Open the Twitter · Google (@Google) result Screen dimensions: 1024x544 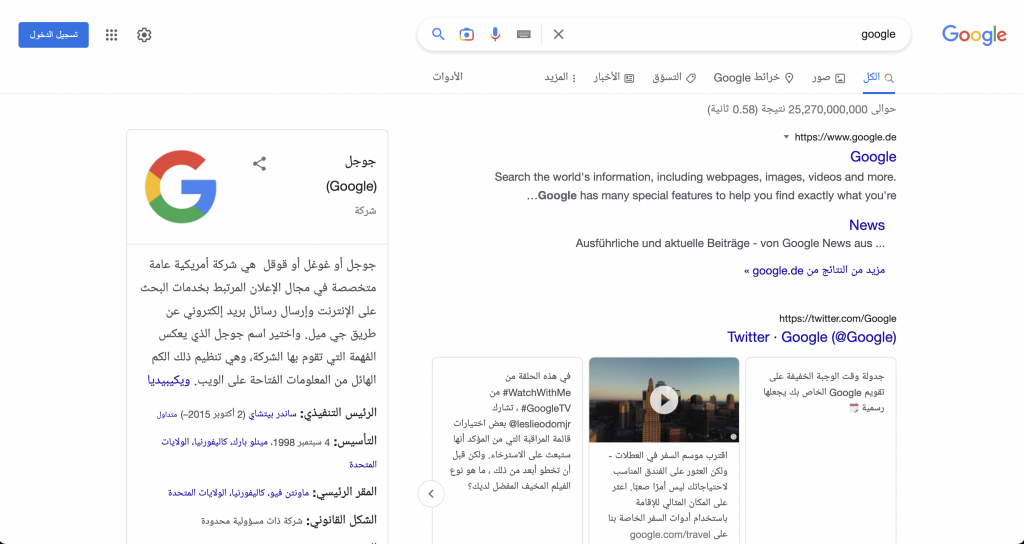pyautogui.click(x=812, y=337)
